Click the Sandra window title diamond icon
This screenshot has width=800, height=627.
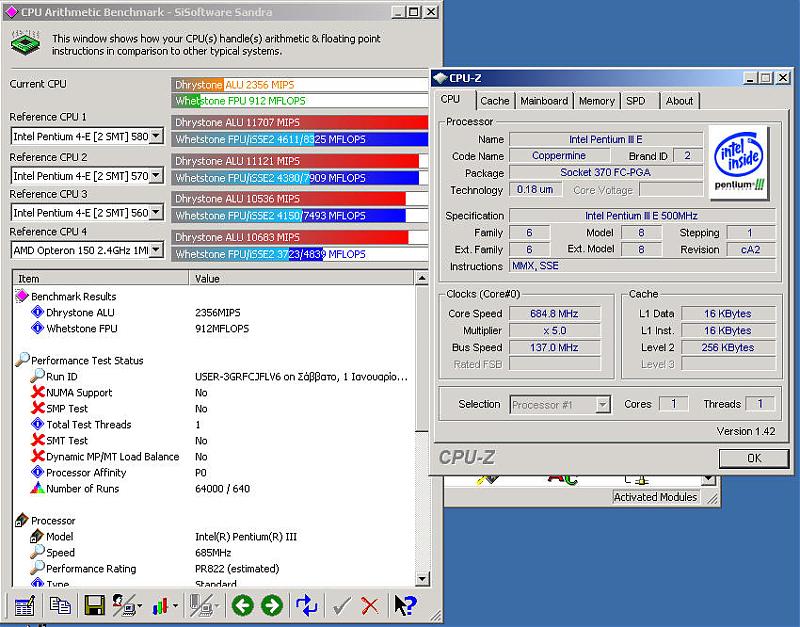click(x=11, y=12)
